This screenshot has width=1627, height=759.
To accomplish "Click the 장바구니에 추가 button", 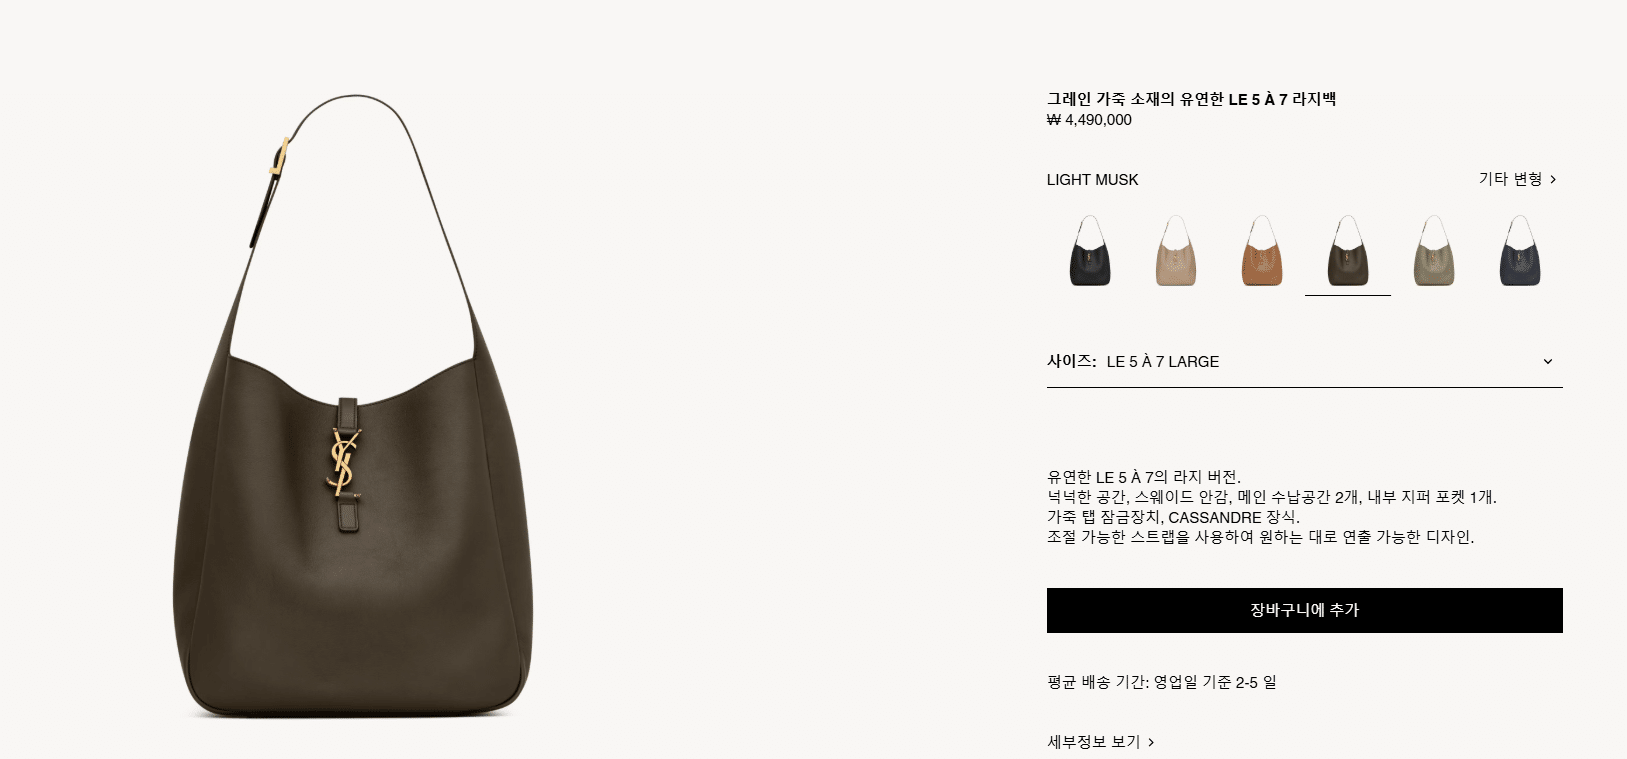I will click(x=1304, y=610).
